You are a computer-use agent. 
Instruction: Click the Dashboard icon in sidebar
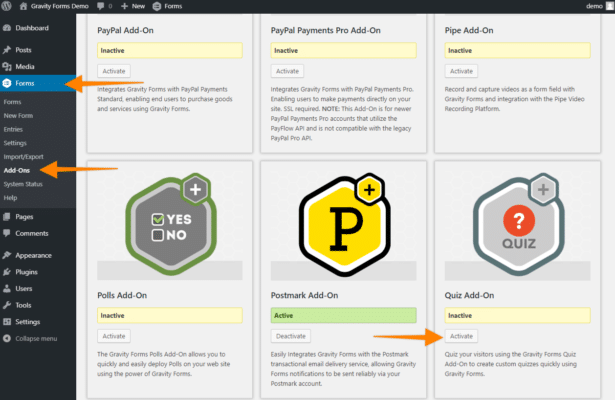pos(7,28)
